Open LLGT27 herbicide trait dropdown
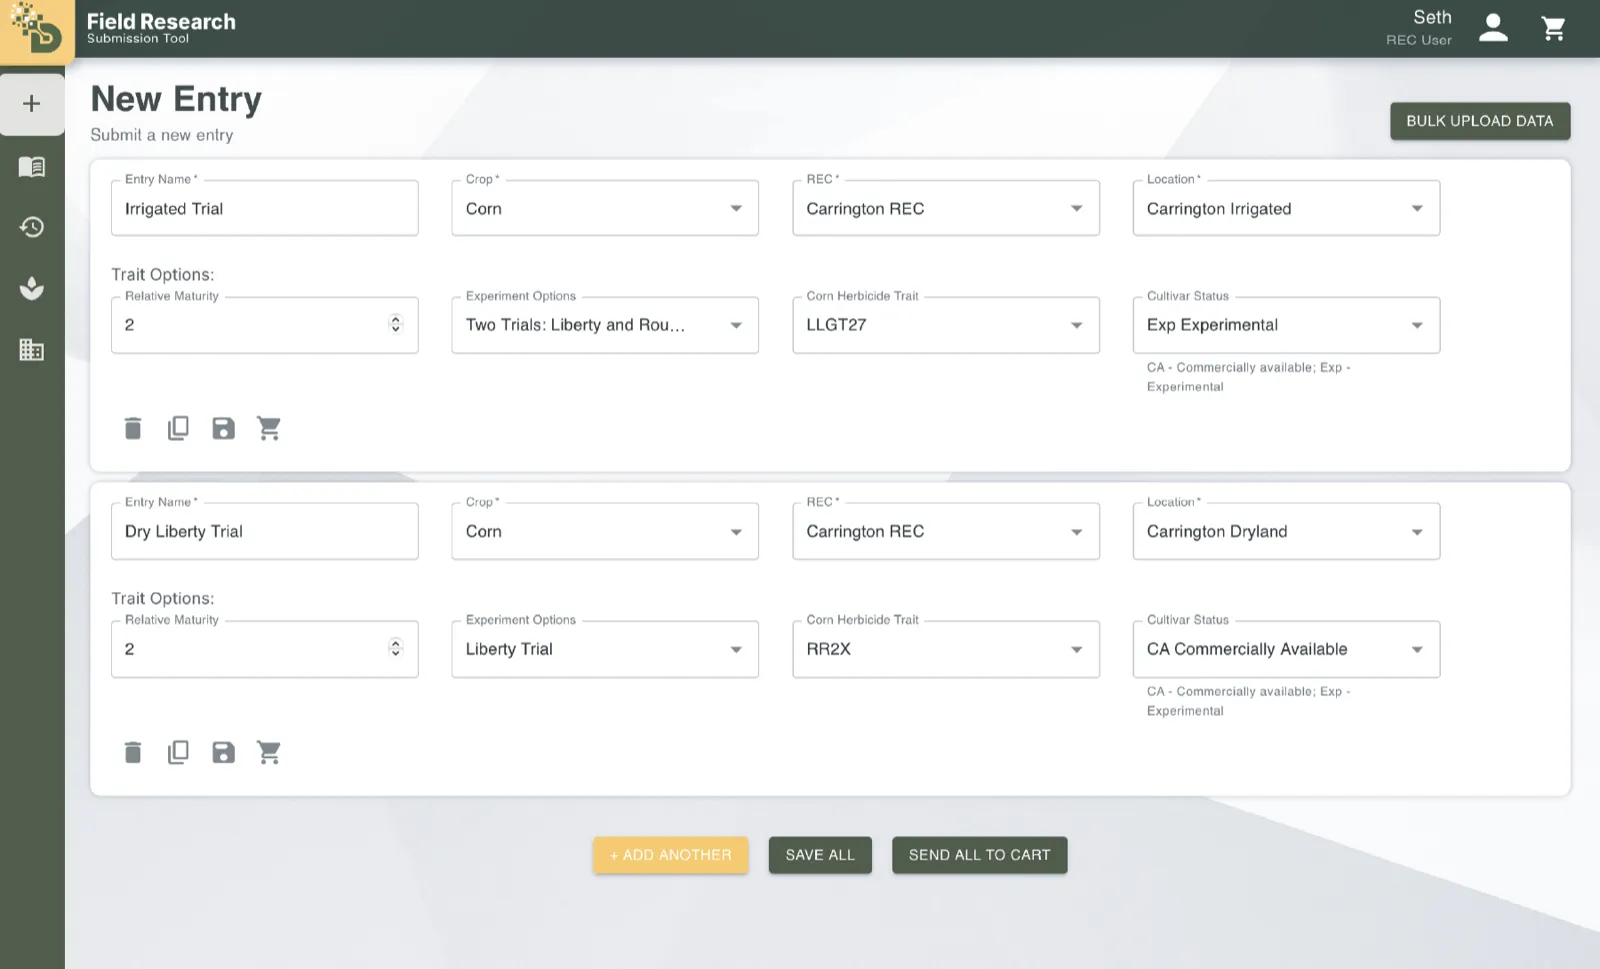Viewport: 1600px width, 969px height. pyautogui.click(x=946, y=325)
